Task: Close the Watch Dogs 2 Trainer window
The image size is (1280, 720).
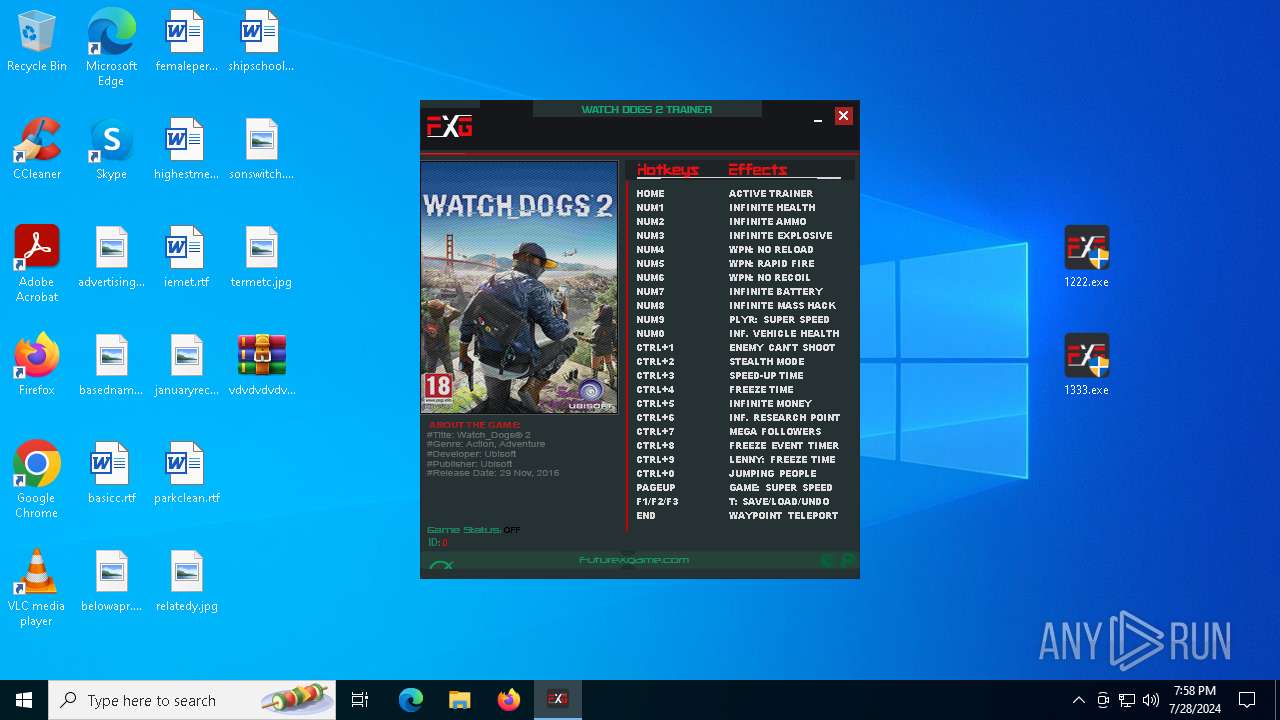Action: [x=843, y=116]
